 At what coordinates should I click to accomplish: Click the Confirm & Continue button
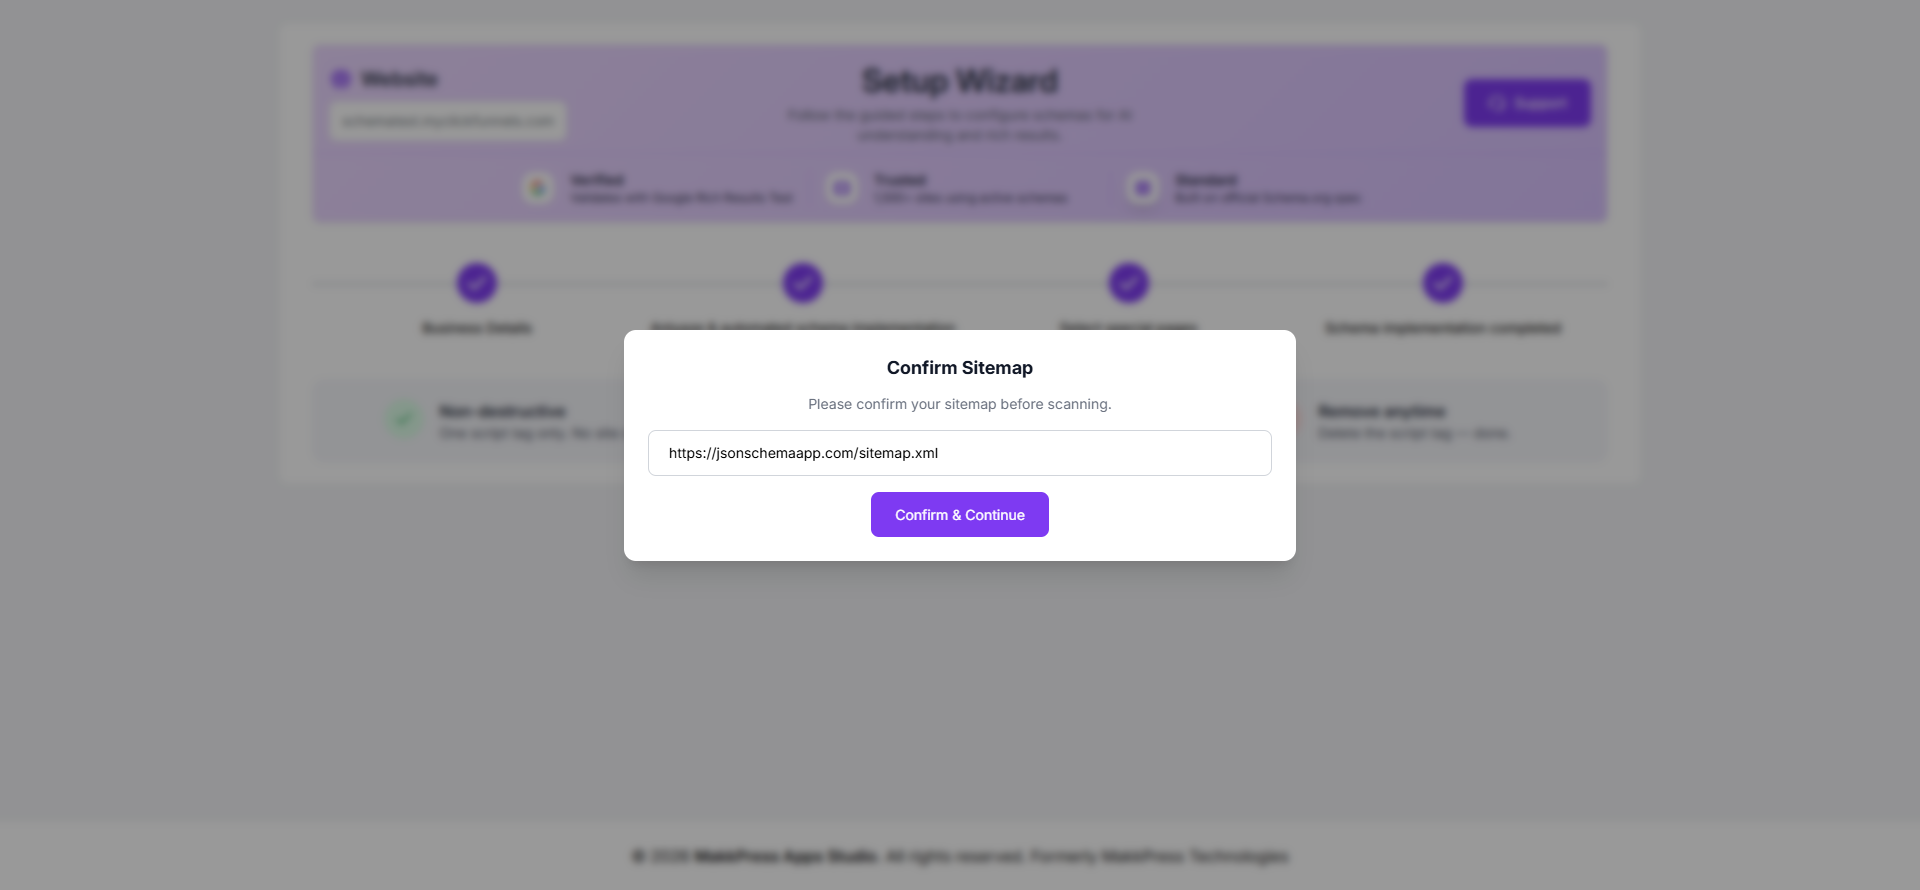[959, 515]
